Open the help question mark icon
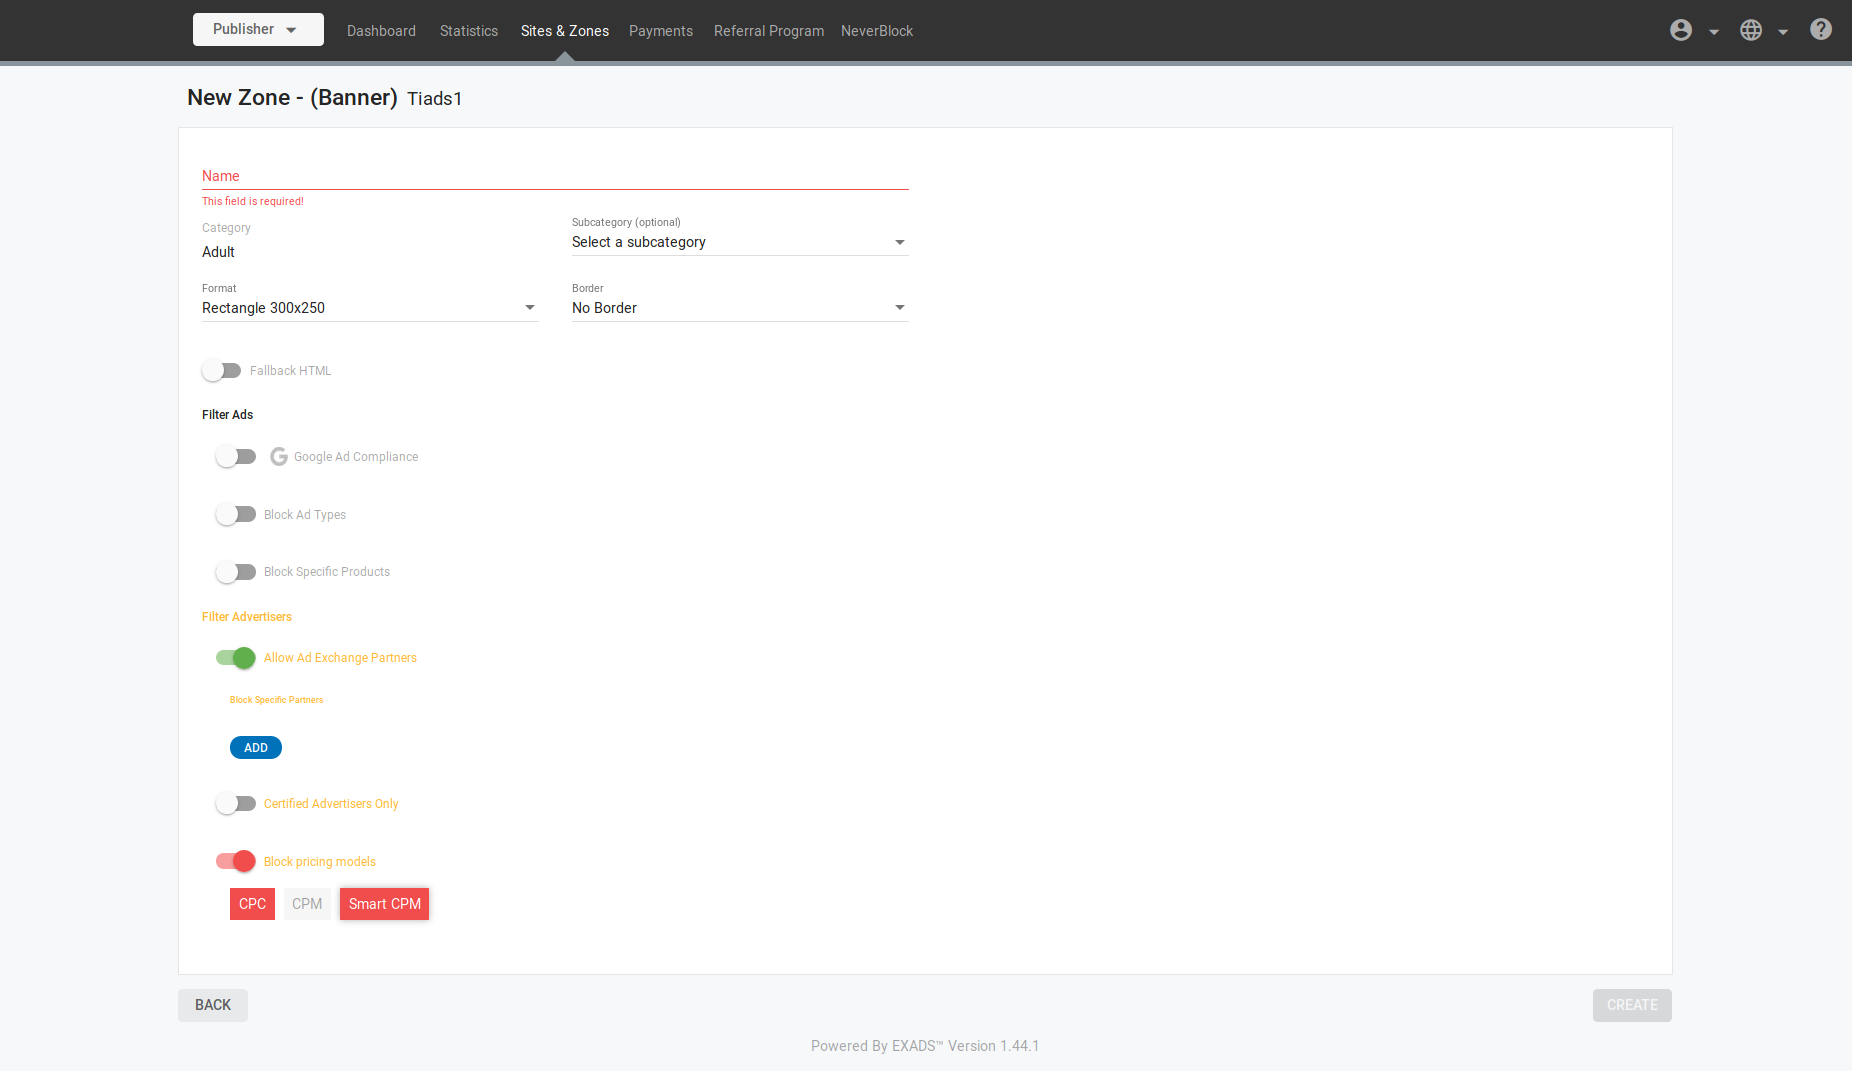 click(x=1821, y=29)
